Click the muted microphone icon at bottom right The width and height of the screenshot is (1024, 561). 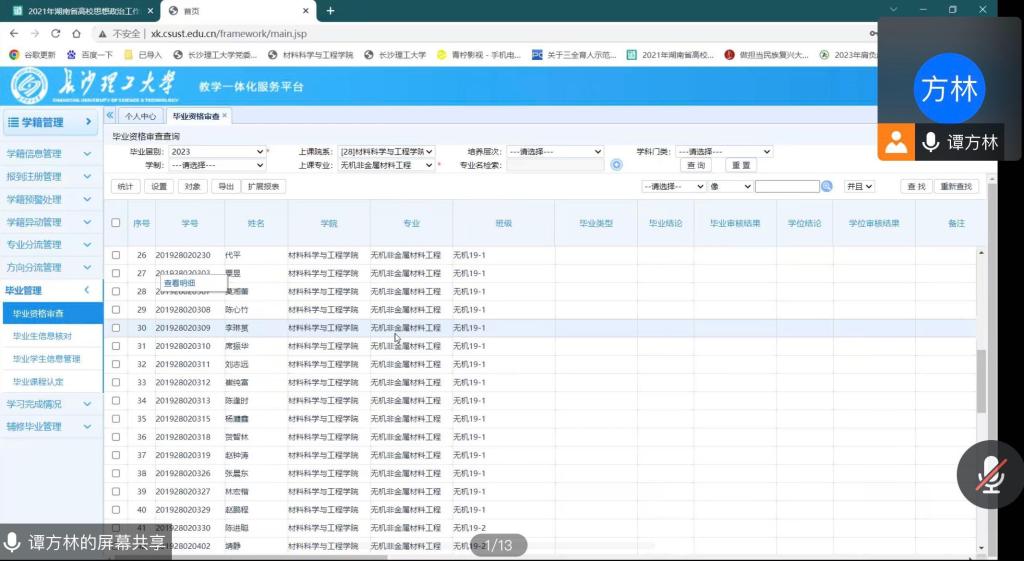pyautogui.click(x=989, y=474)
